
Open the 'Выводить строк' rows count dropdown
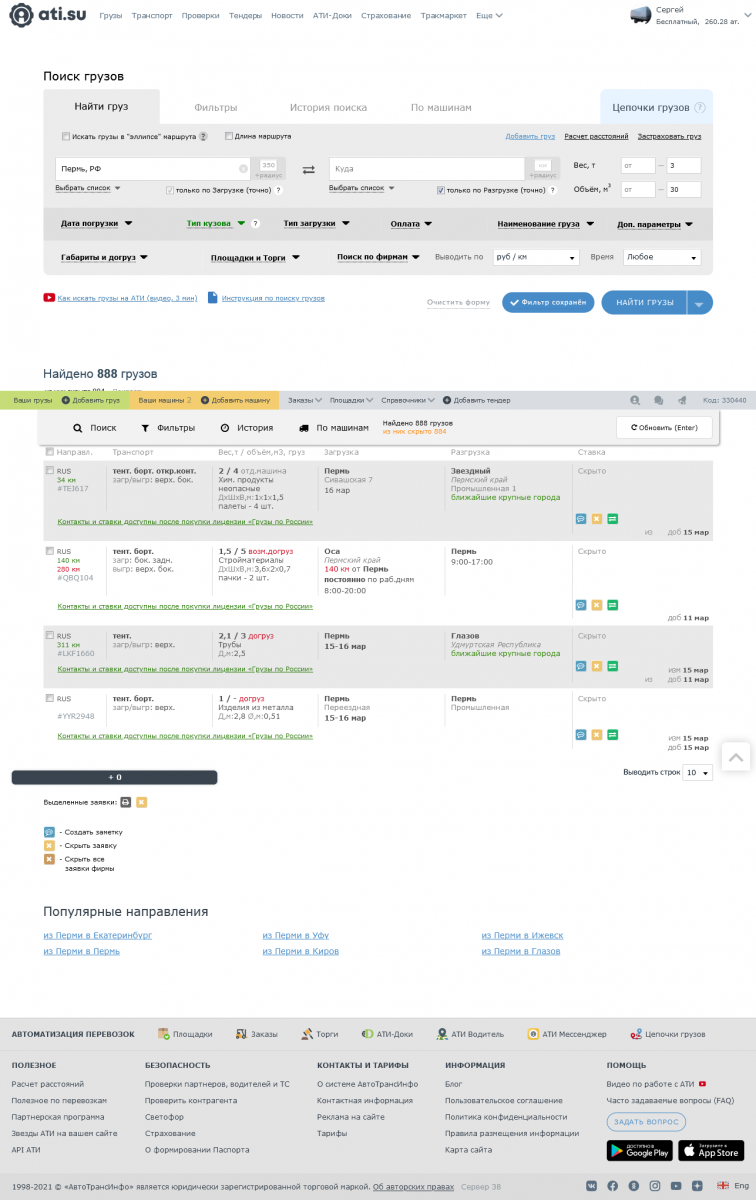pos(697,773)
